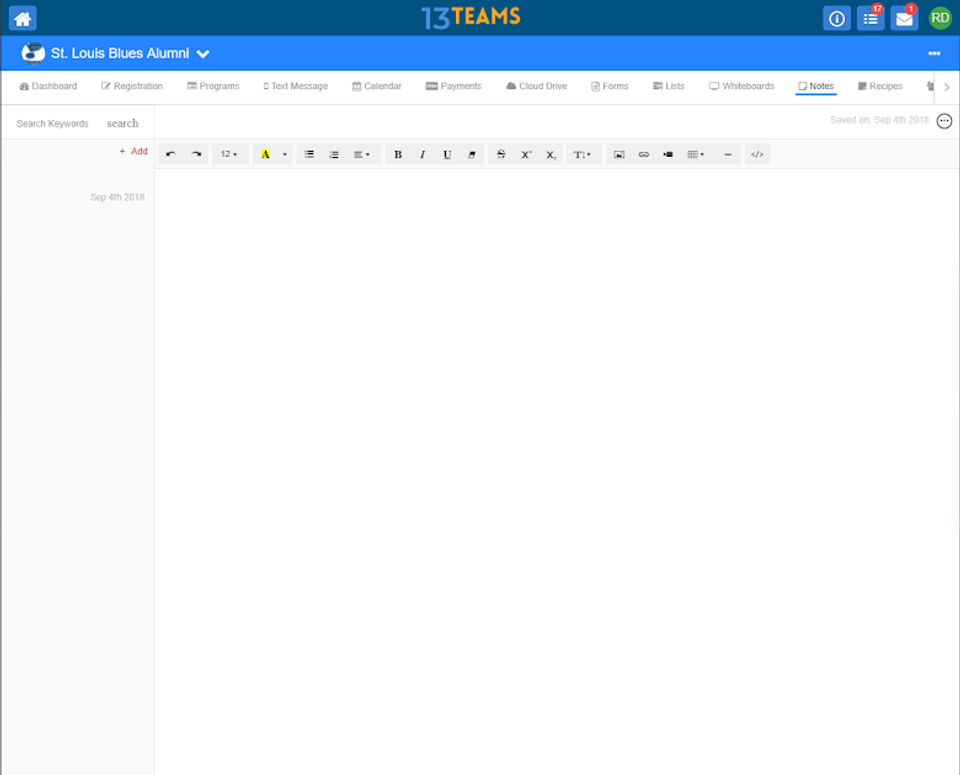The image size is (960, 775).
Task: Open the line height dropdown
Action: pos(583,154)
